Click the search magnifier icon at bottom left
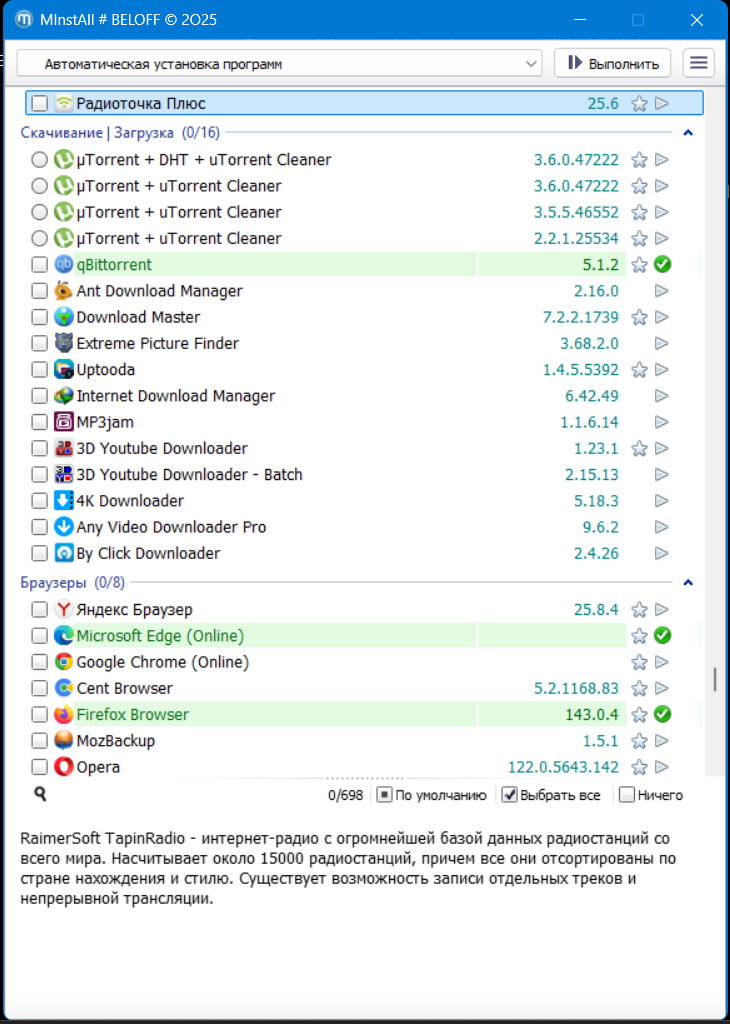The image size is (730, 1024). (x=40, y=794)
